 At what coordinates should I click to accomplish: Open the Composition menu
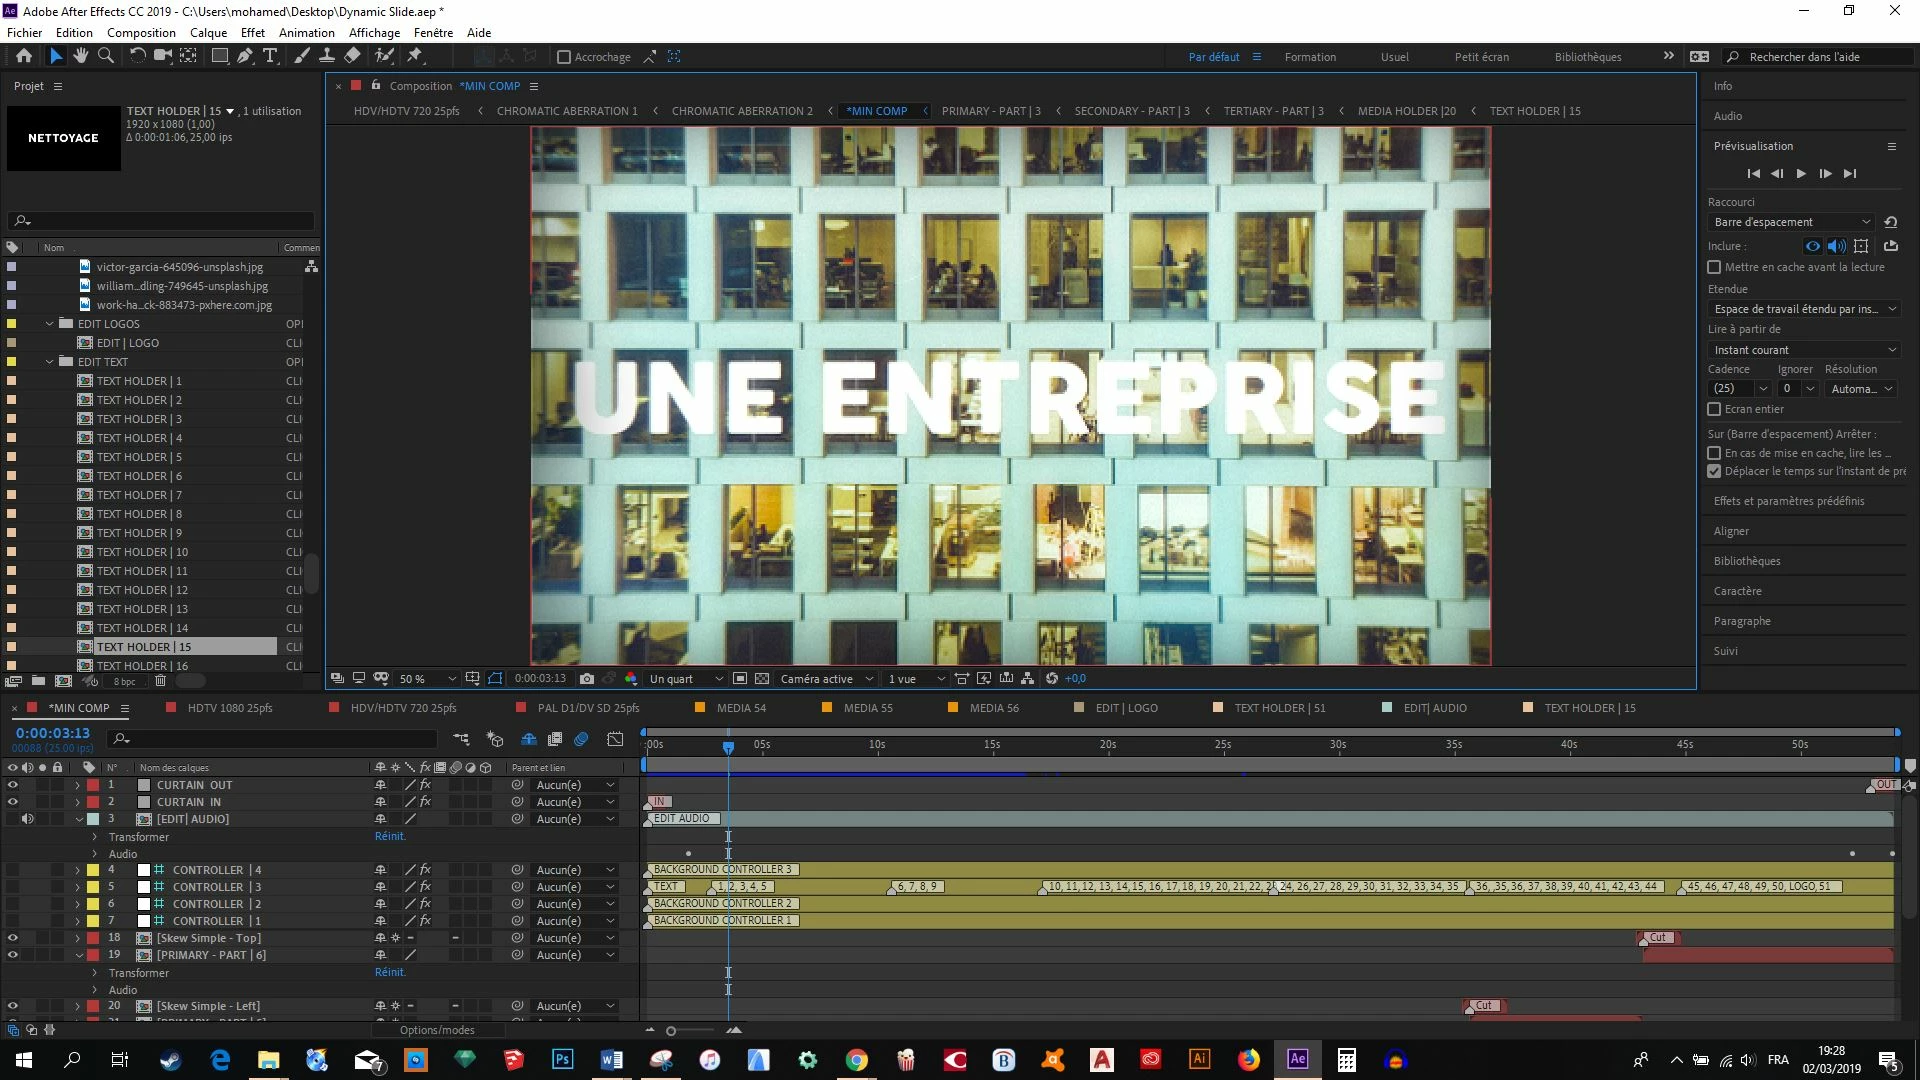coord(141,32)
